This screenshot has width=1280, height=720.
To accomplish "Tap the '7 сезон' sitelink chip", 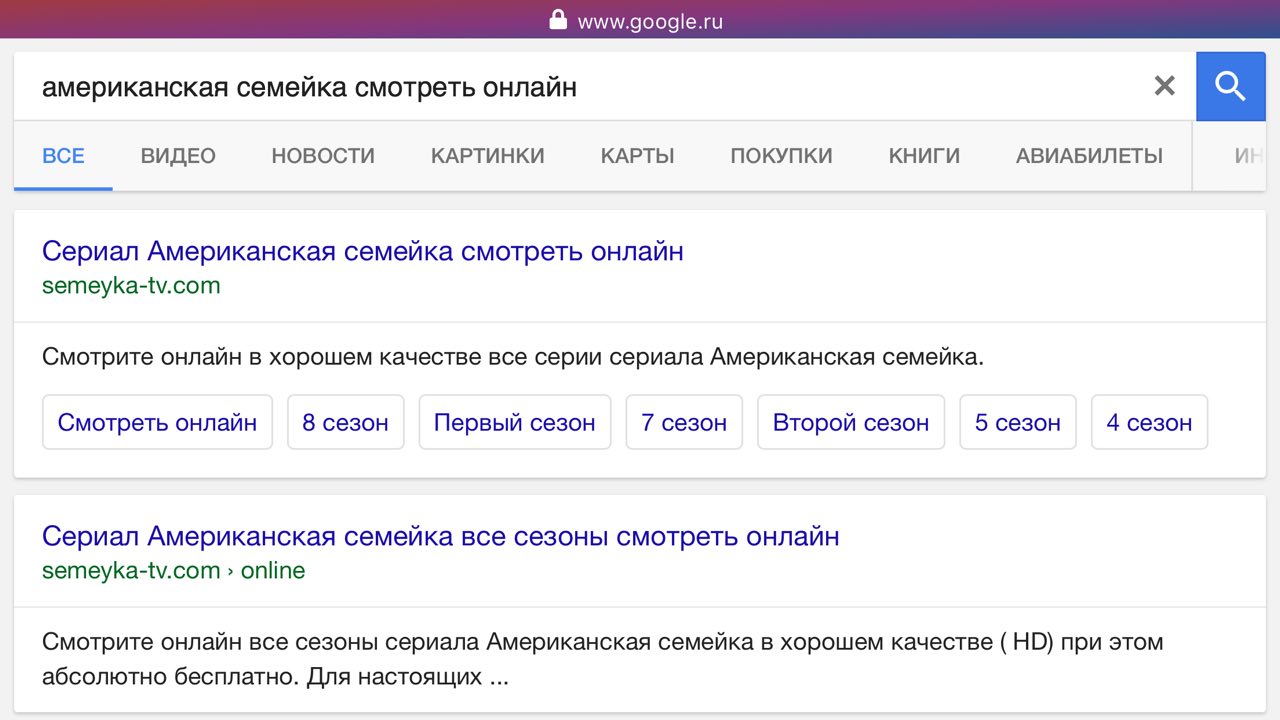I will pyautogui.click(x=684, y=422).
